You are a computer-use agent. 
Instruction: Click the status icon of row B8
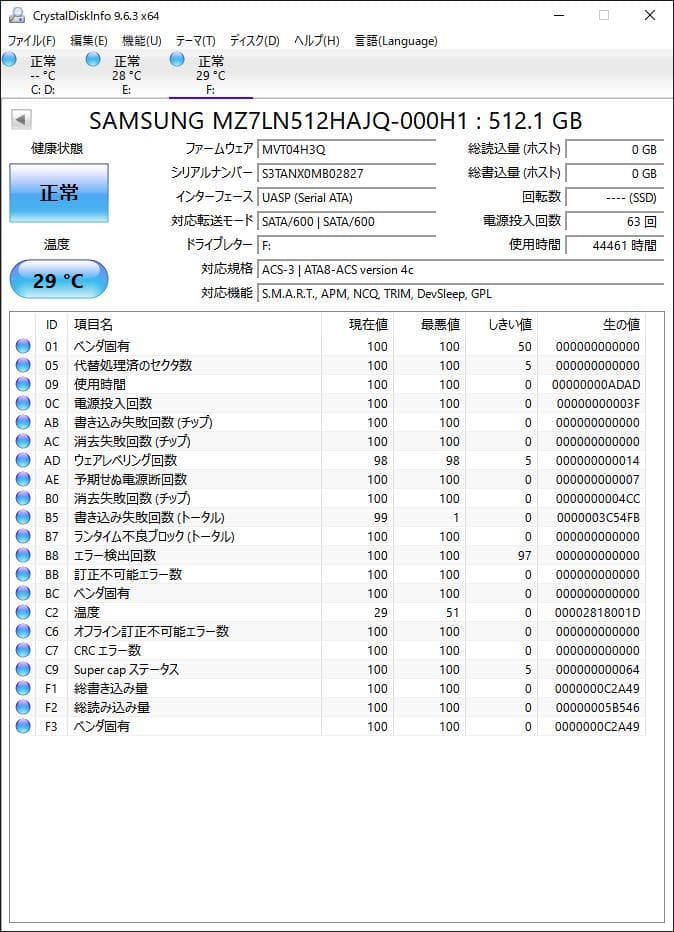pos(23,555)
